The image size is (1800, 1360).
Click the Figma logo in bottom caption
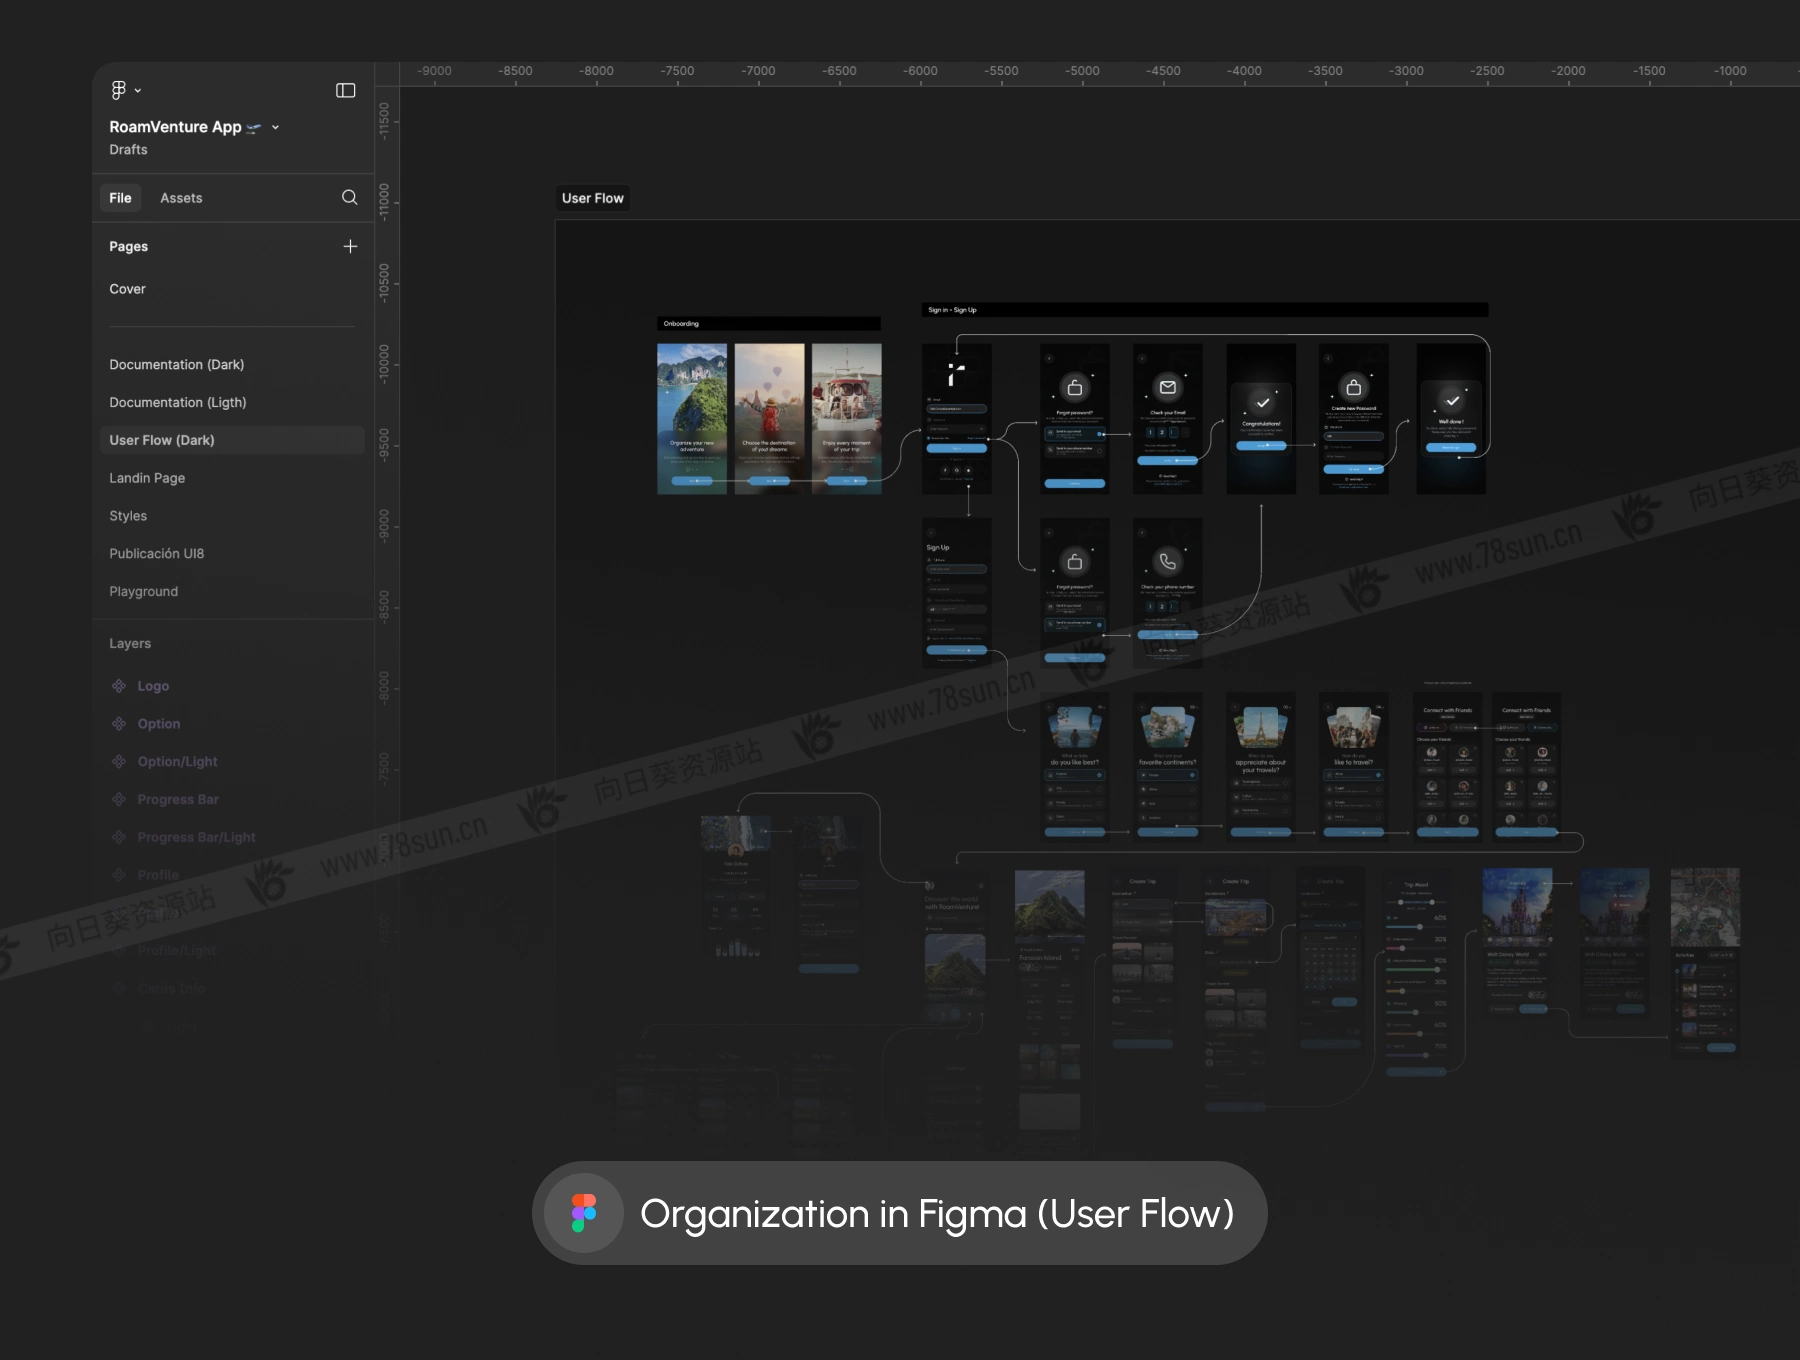[x=584, y=1213]
